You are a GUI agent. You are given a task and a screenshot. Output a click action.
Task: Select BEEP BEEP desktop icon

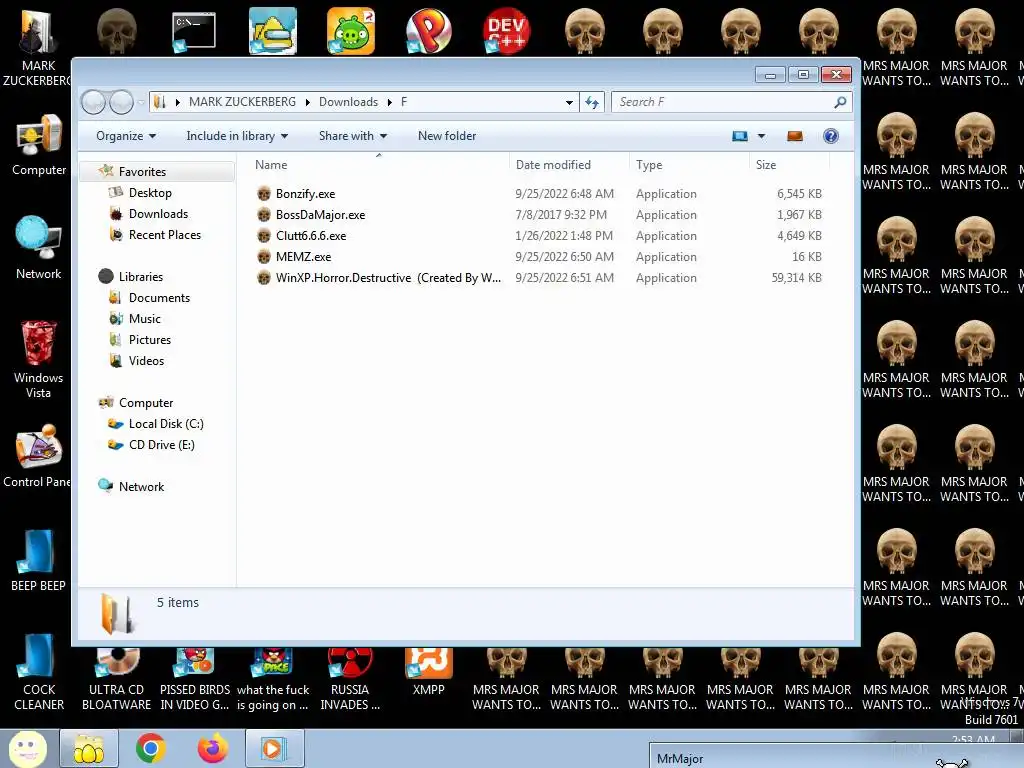point(39,560)
